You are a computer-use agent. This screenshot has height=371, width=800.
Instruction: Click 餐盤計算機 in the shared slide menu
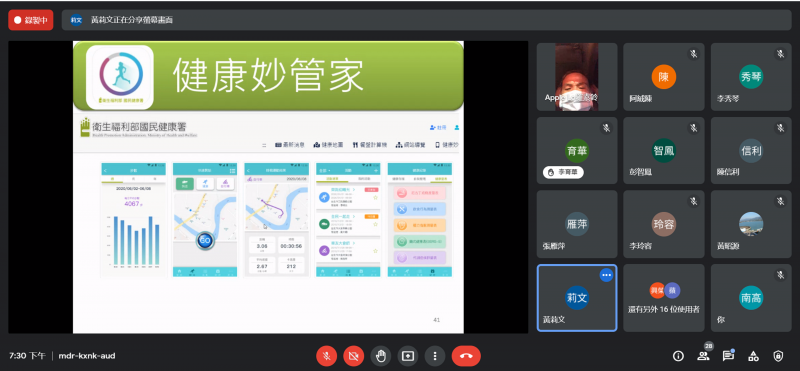click(x=370, y=145)
